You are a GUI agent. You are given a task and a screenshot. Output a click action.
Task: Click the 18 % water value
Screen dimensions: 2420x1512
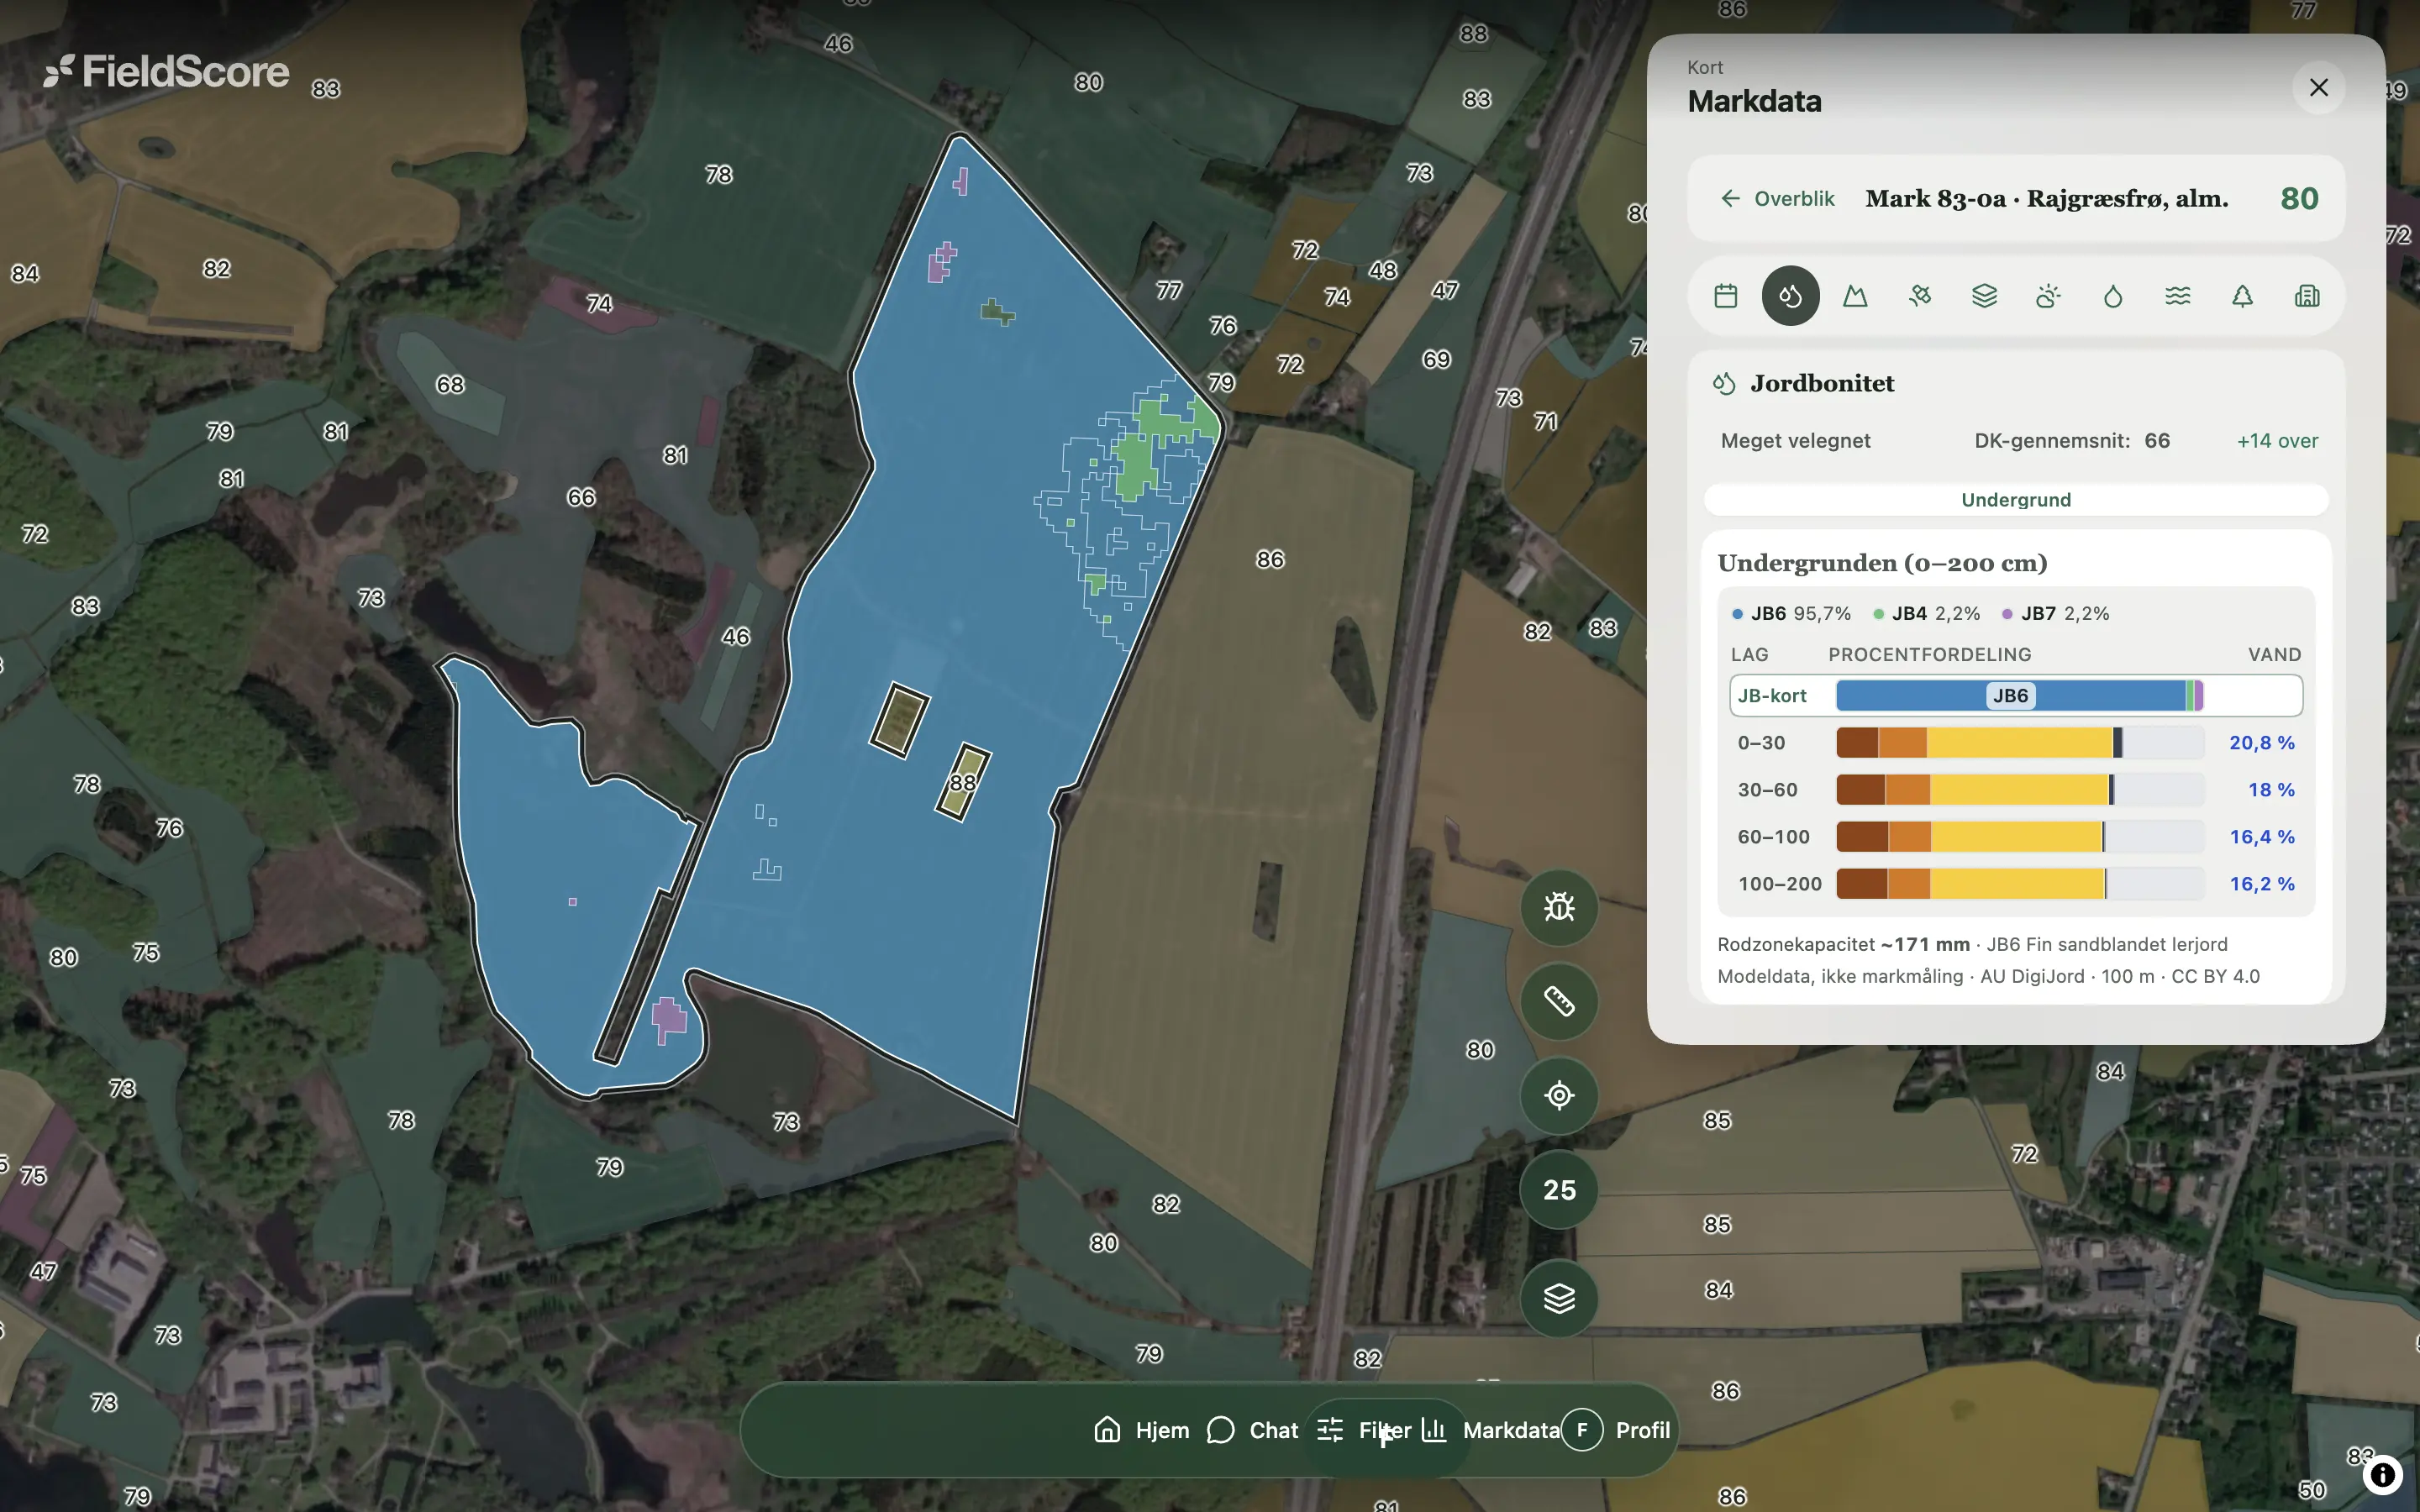(2270, 790)
